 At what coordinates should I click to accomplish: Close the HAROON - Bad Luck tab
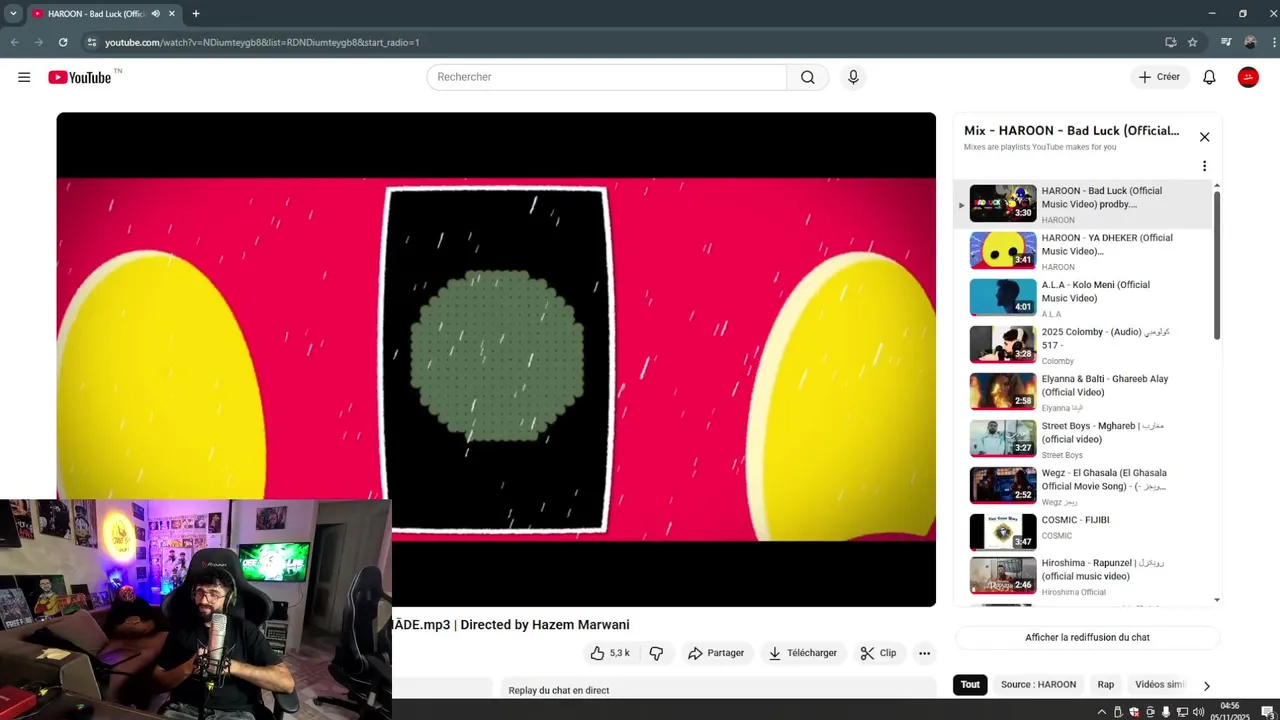172,14
